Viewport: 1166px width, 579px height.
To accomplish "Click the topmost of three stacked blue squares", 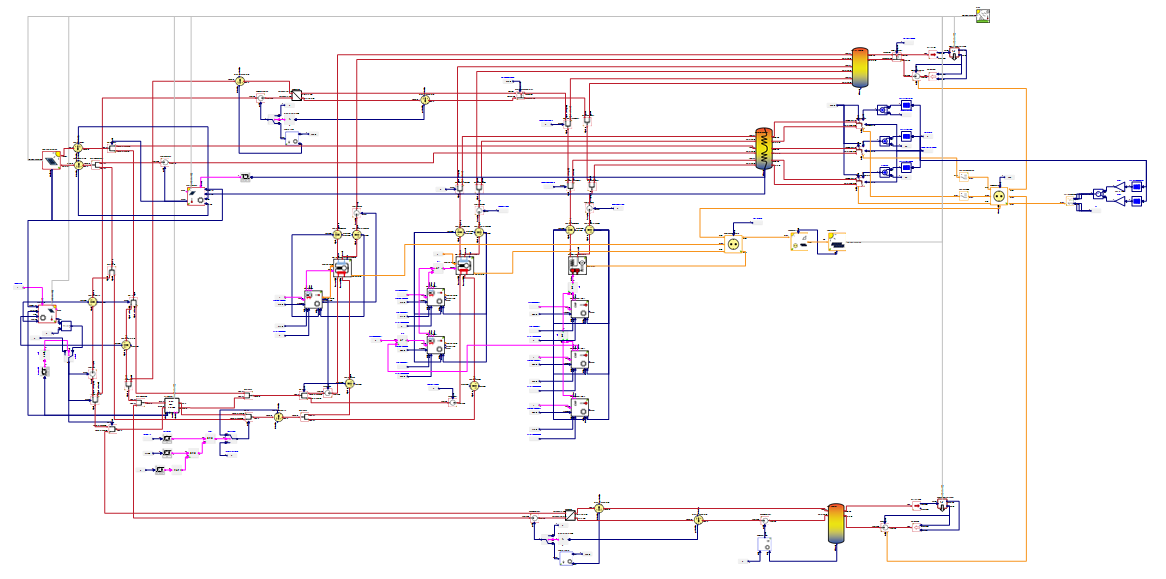I will click(x=906, y=105).
